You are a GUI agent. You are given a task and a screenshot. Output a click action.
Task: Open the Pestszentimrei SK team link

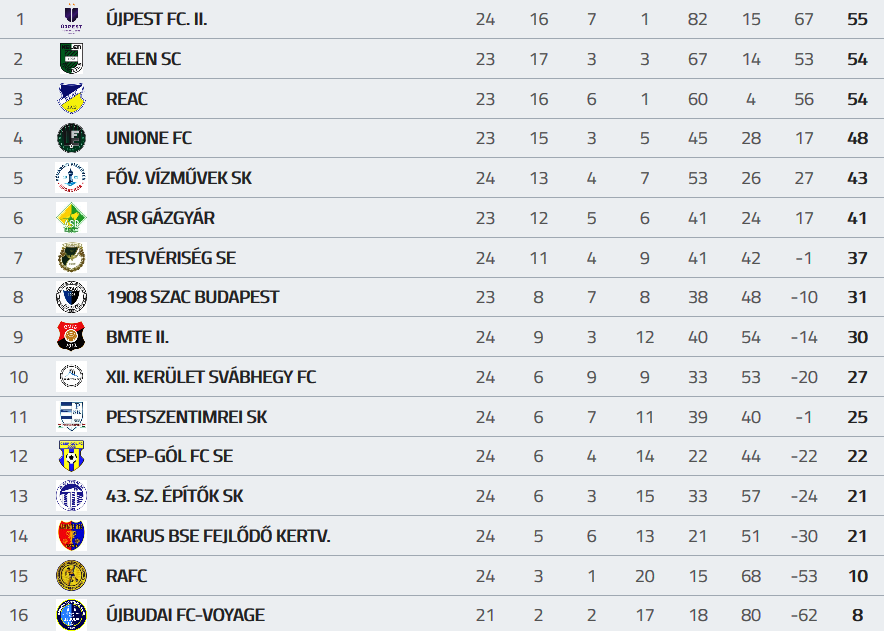[x=187, y=417]
